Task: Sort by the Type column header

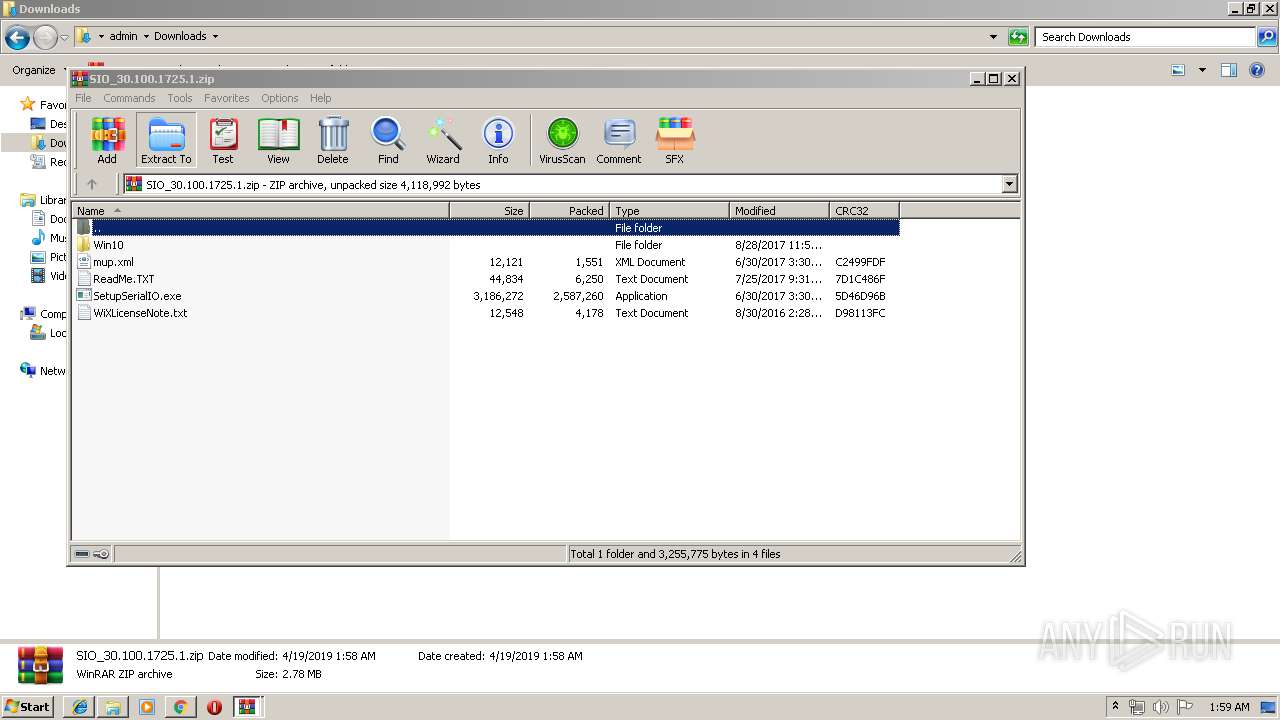Action: (669, 211)
